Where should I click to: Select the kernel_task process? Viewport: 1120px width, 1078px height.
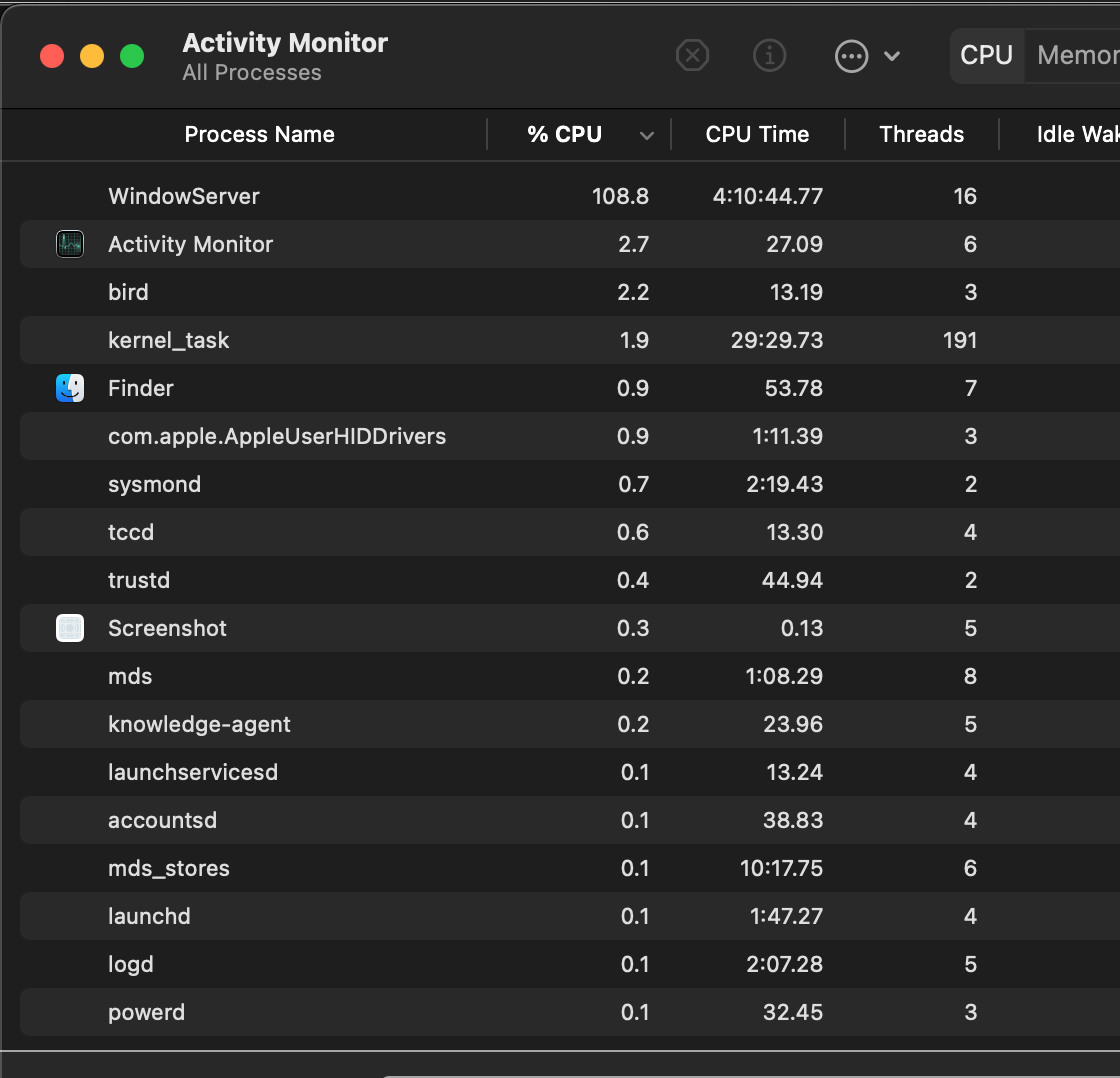coord(169,340)
